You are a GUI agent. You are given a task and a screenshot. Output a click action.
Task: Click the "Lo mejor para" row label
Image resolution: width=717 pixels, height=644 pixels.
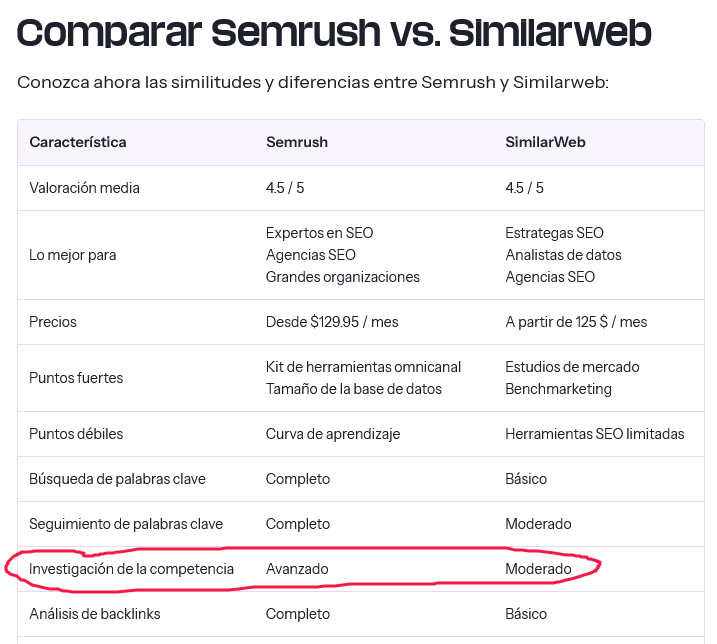click(73, 255)
